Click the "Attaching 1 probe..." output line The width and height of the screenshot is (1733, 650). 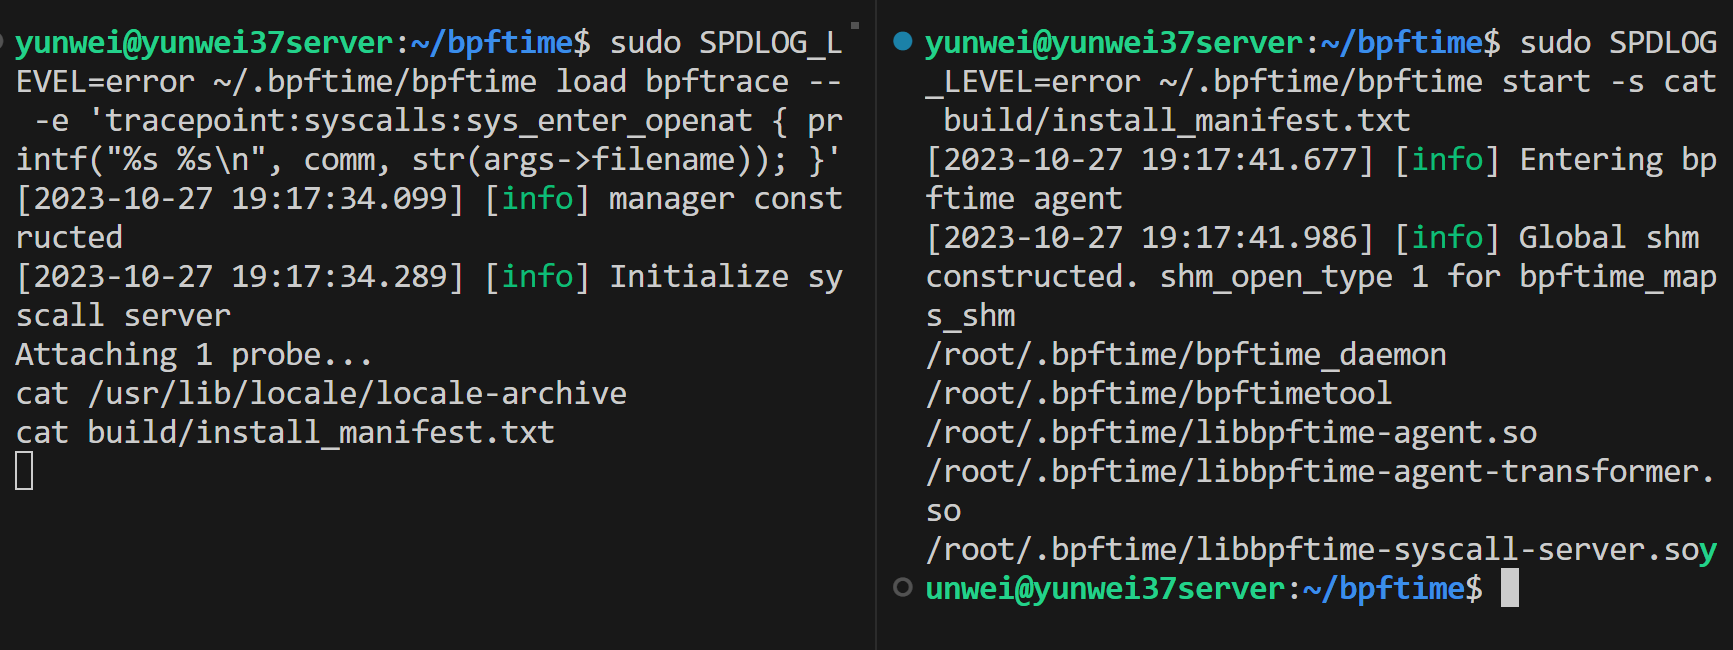coord(193,355)
